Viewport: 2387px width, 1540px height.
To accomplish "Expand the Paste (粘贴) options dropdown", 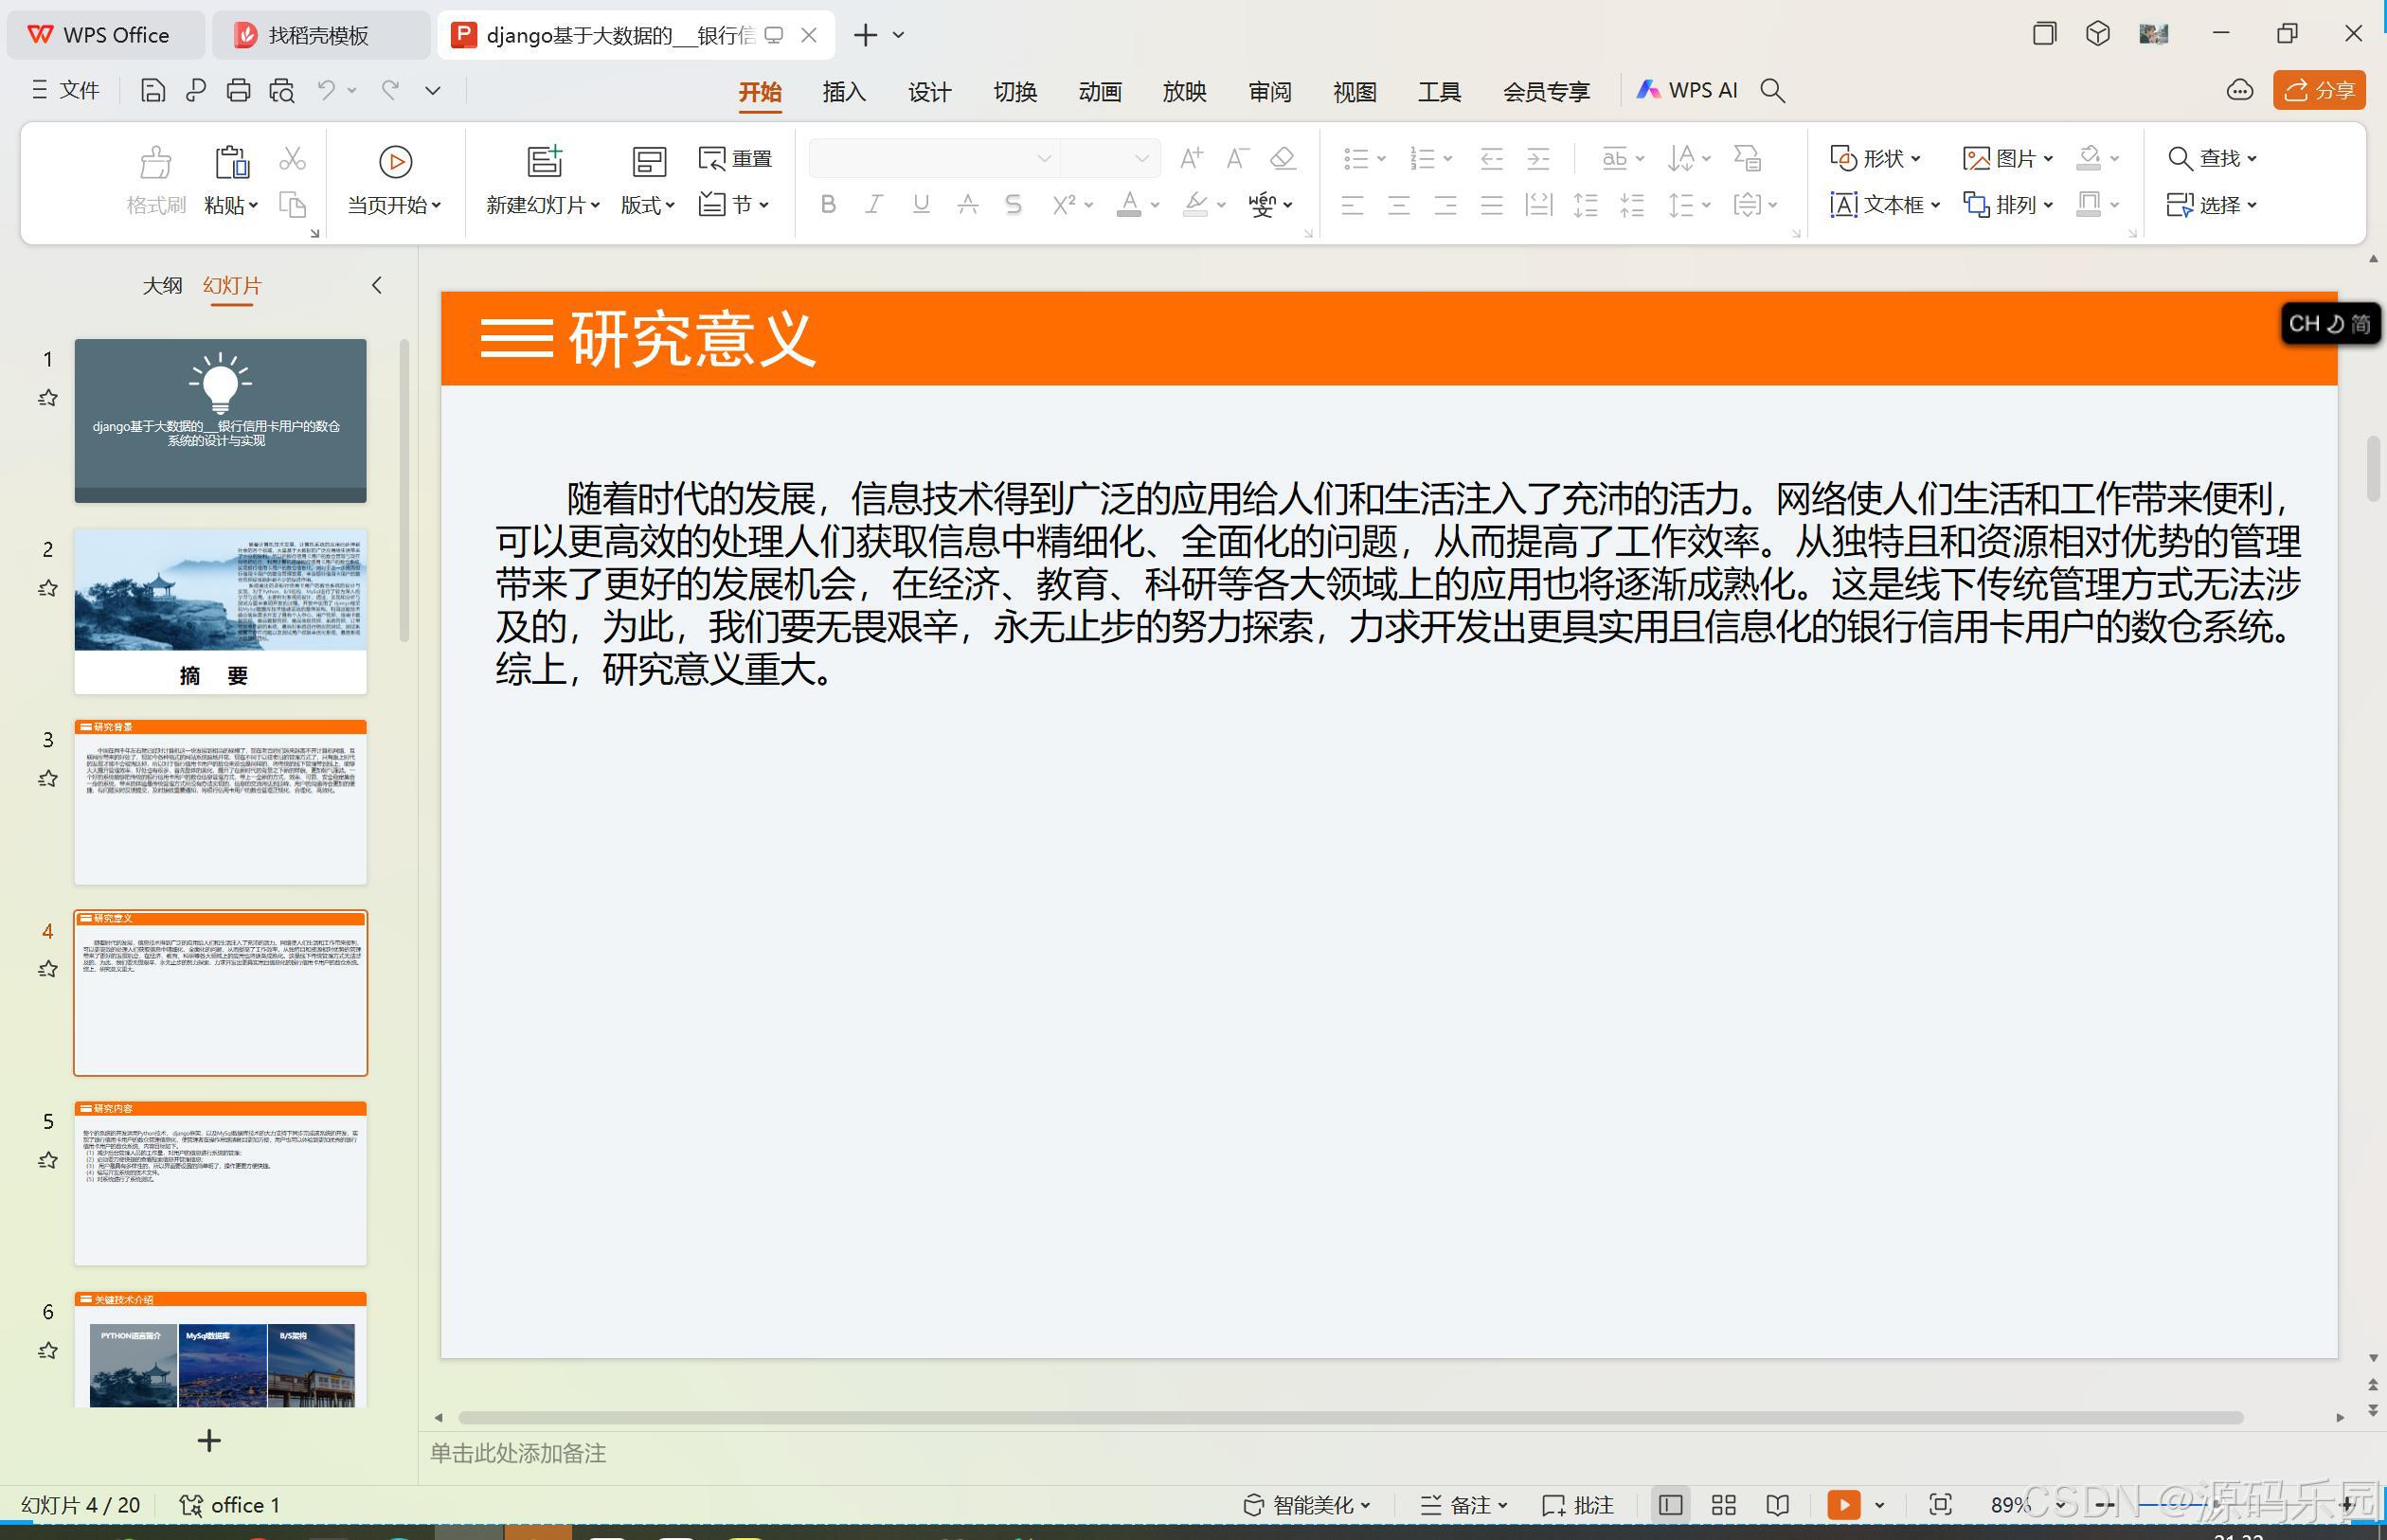I will coord(255,205).
